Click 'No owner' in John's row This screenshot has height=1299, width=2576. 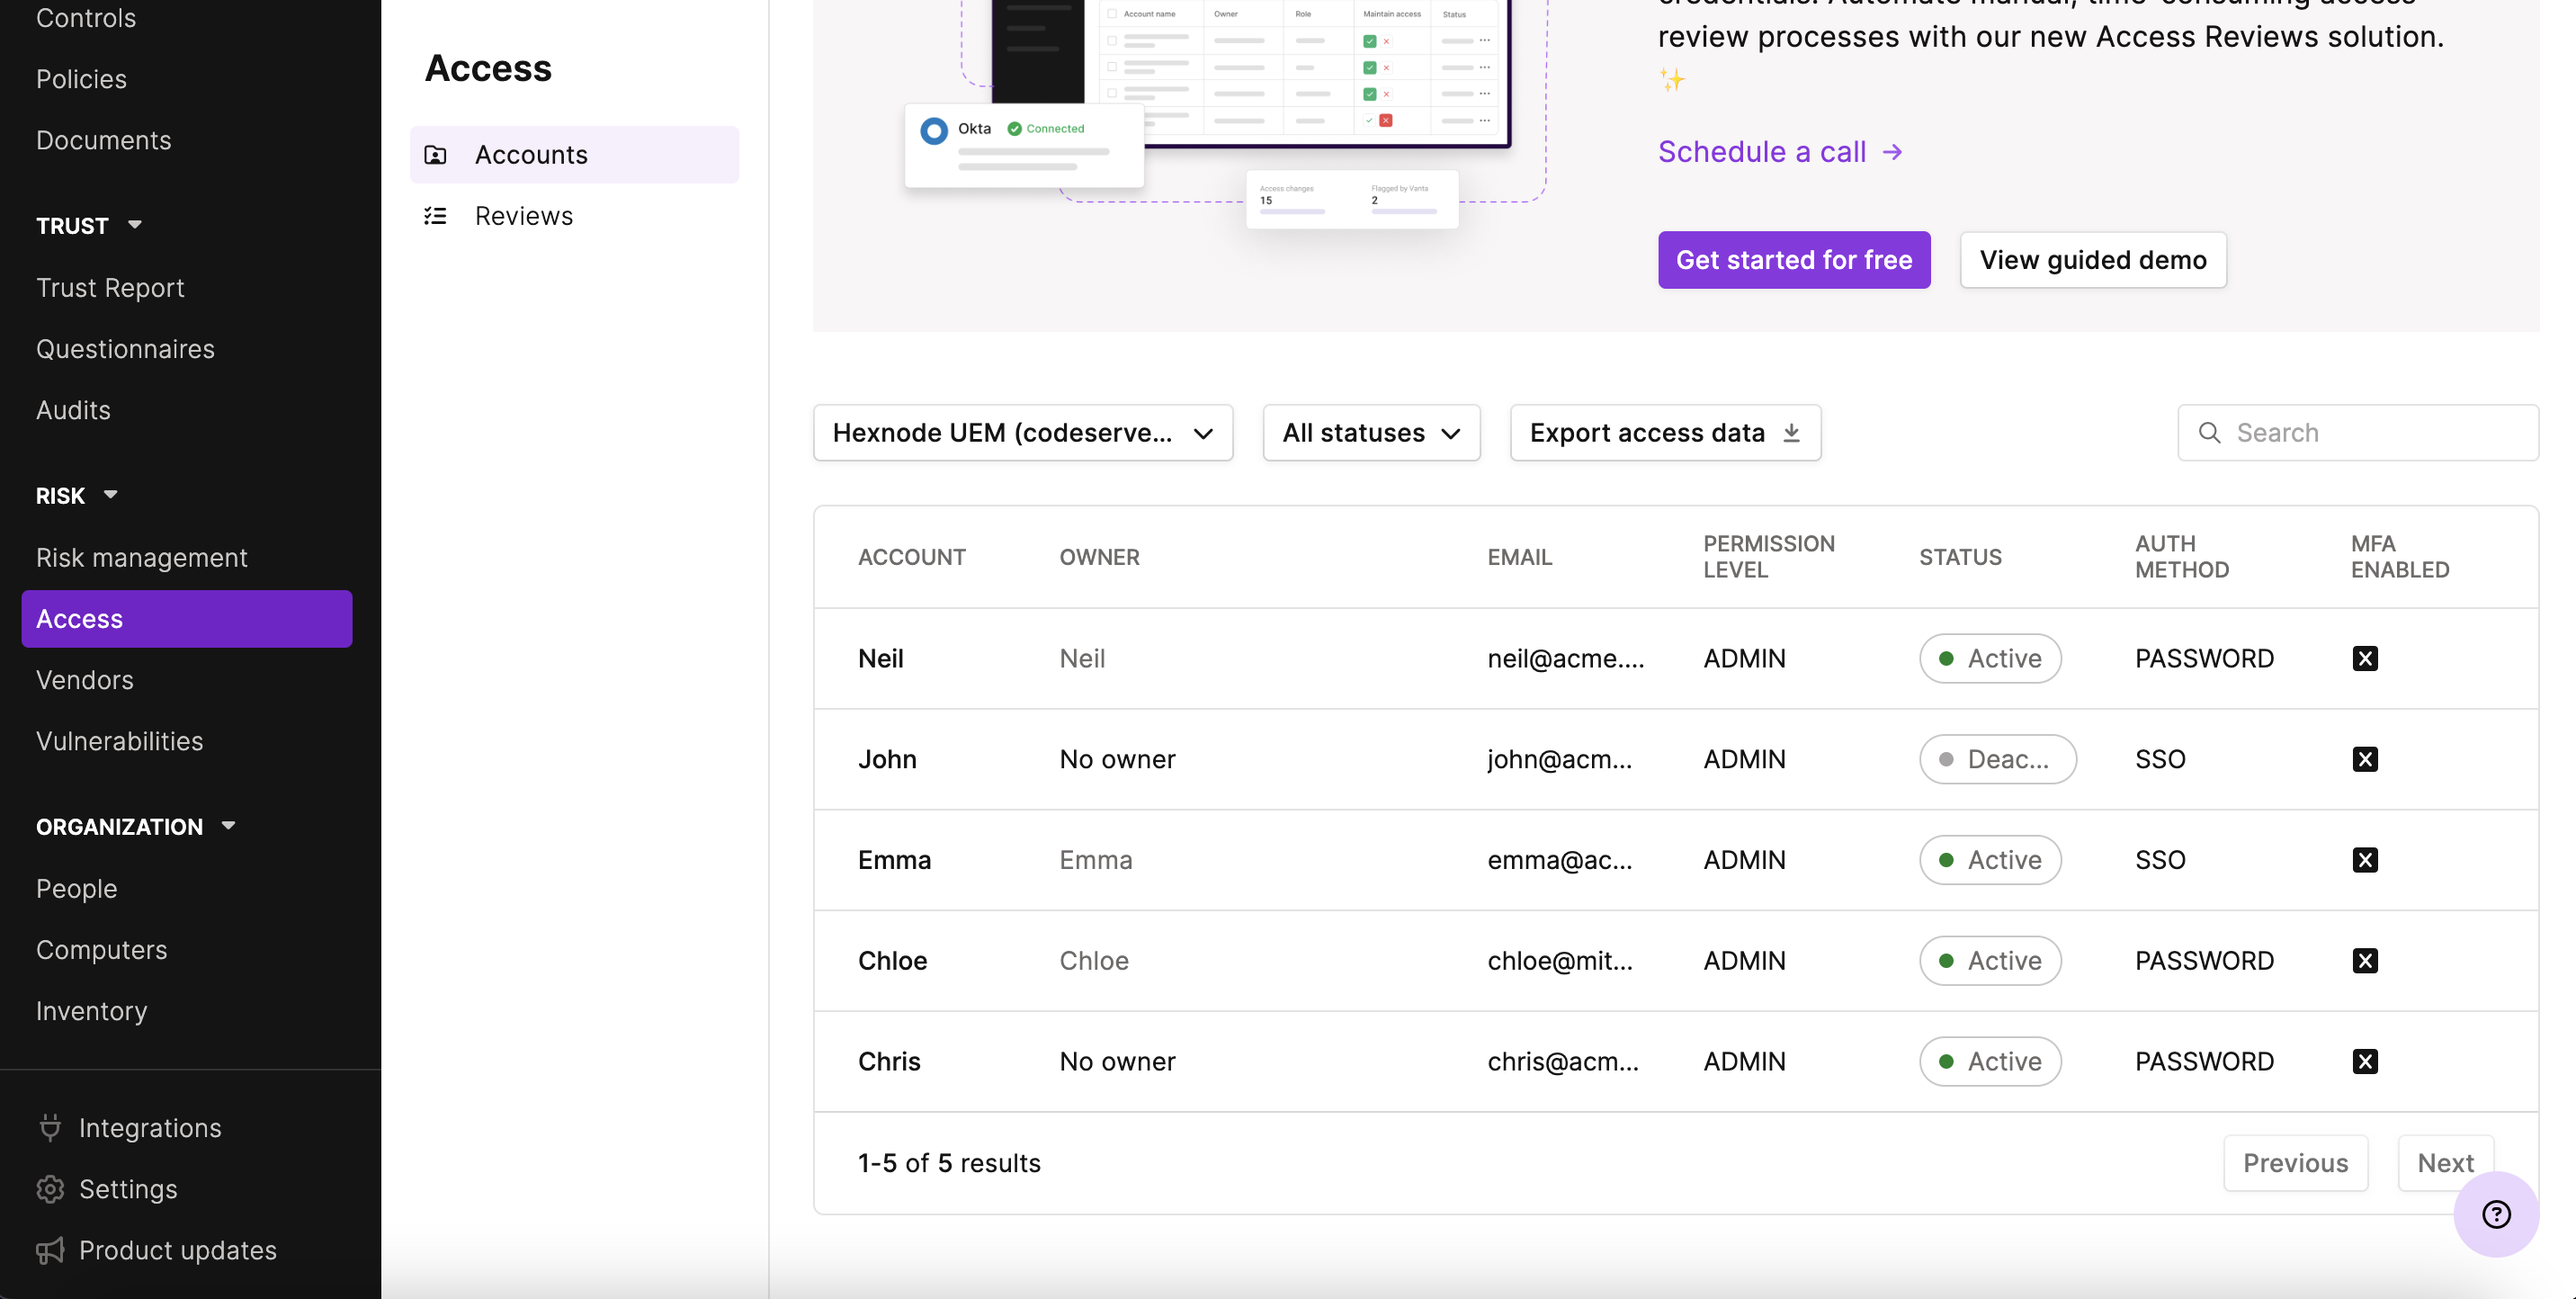tap(1117, 759)
